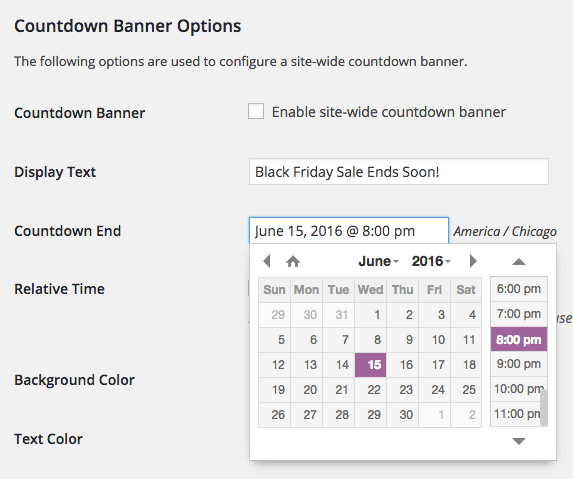The image size is (573, 479).
Task: Pick June 17 in the calendar
Action: [x=435, y=365]
